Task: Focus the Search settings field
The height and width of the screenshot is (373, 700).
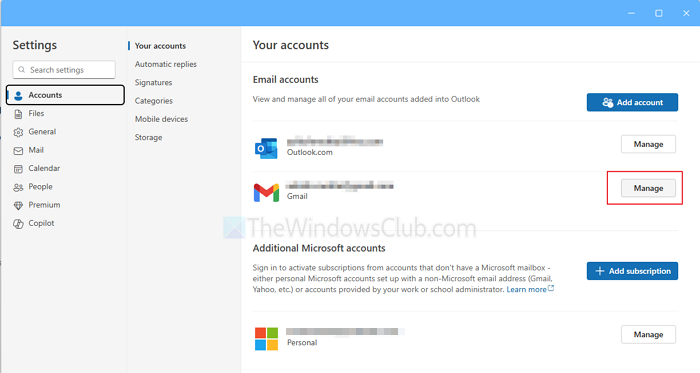Action: [64, 70]
